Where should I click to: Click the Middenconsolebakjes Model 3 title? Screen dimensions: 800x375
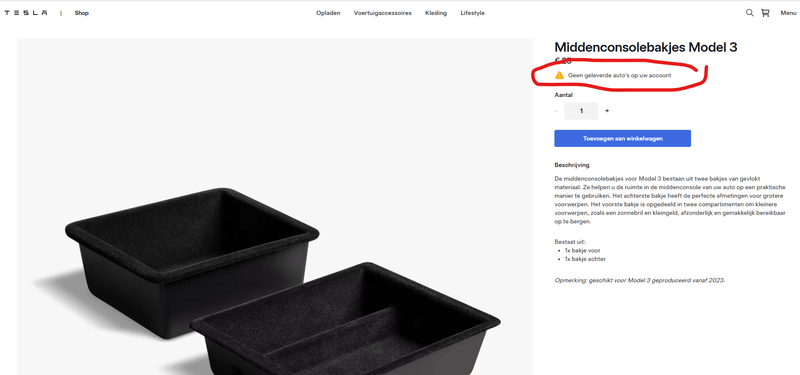click(x=645, y=47)
